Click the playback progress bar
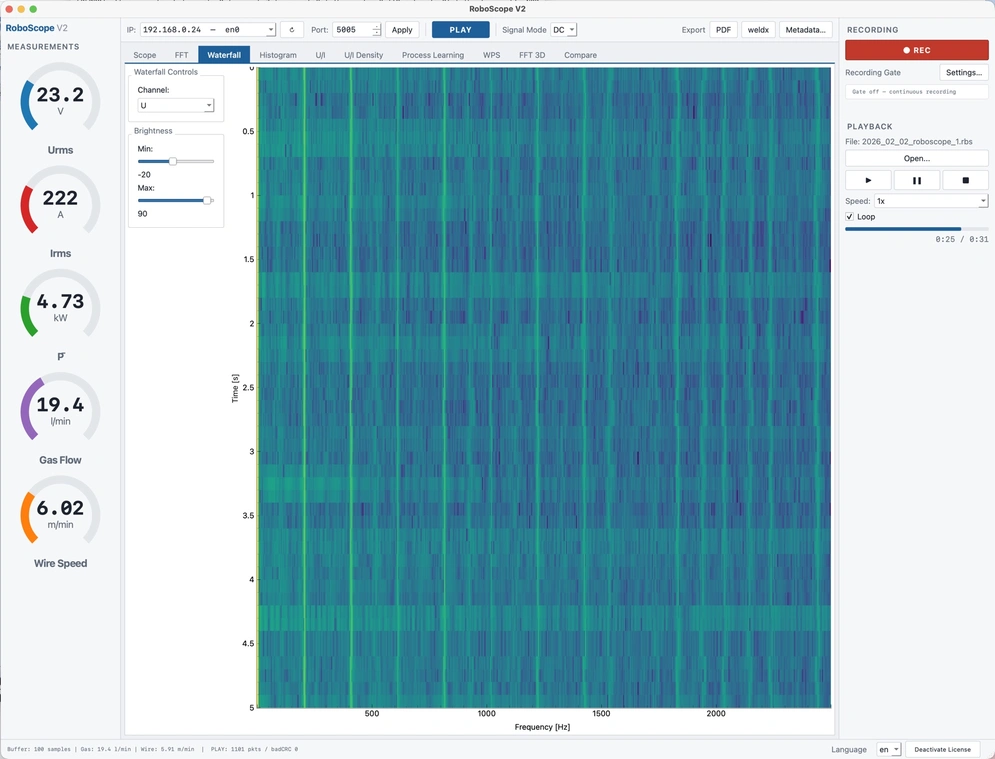The image size is (995, 759). (916, 228)
